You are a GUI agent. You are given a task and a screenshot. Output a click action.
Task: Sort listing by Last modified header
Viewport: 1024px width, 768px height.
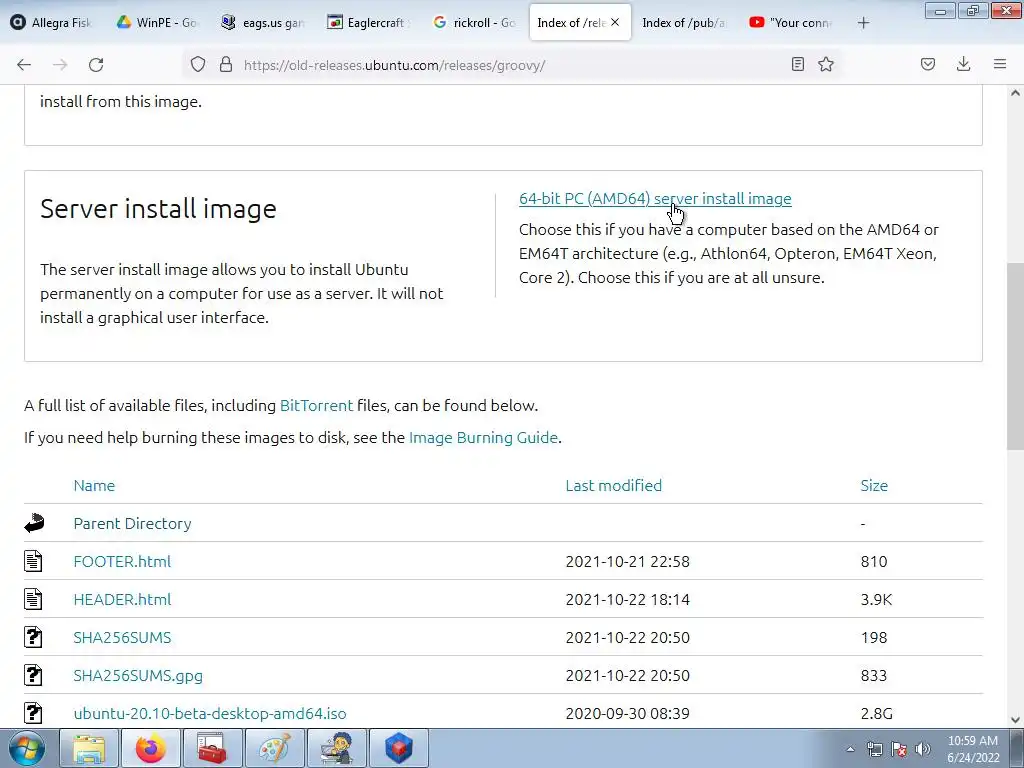coord(613,485)
